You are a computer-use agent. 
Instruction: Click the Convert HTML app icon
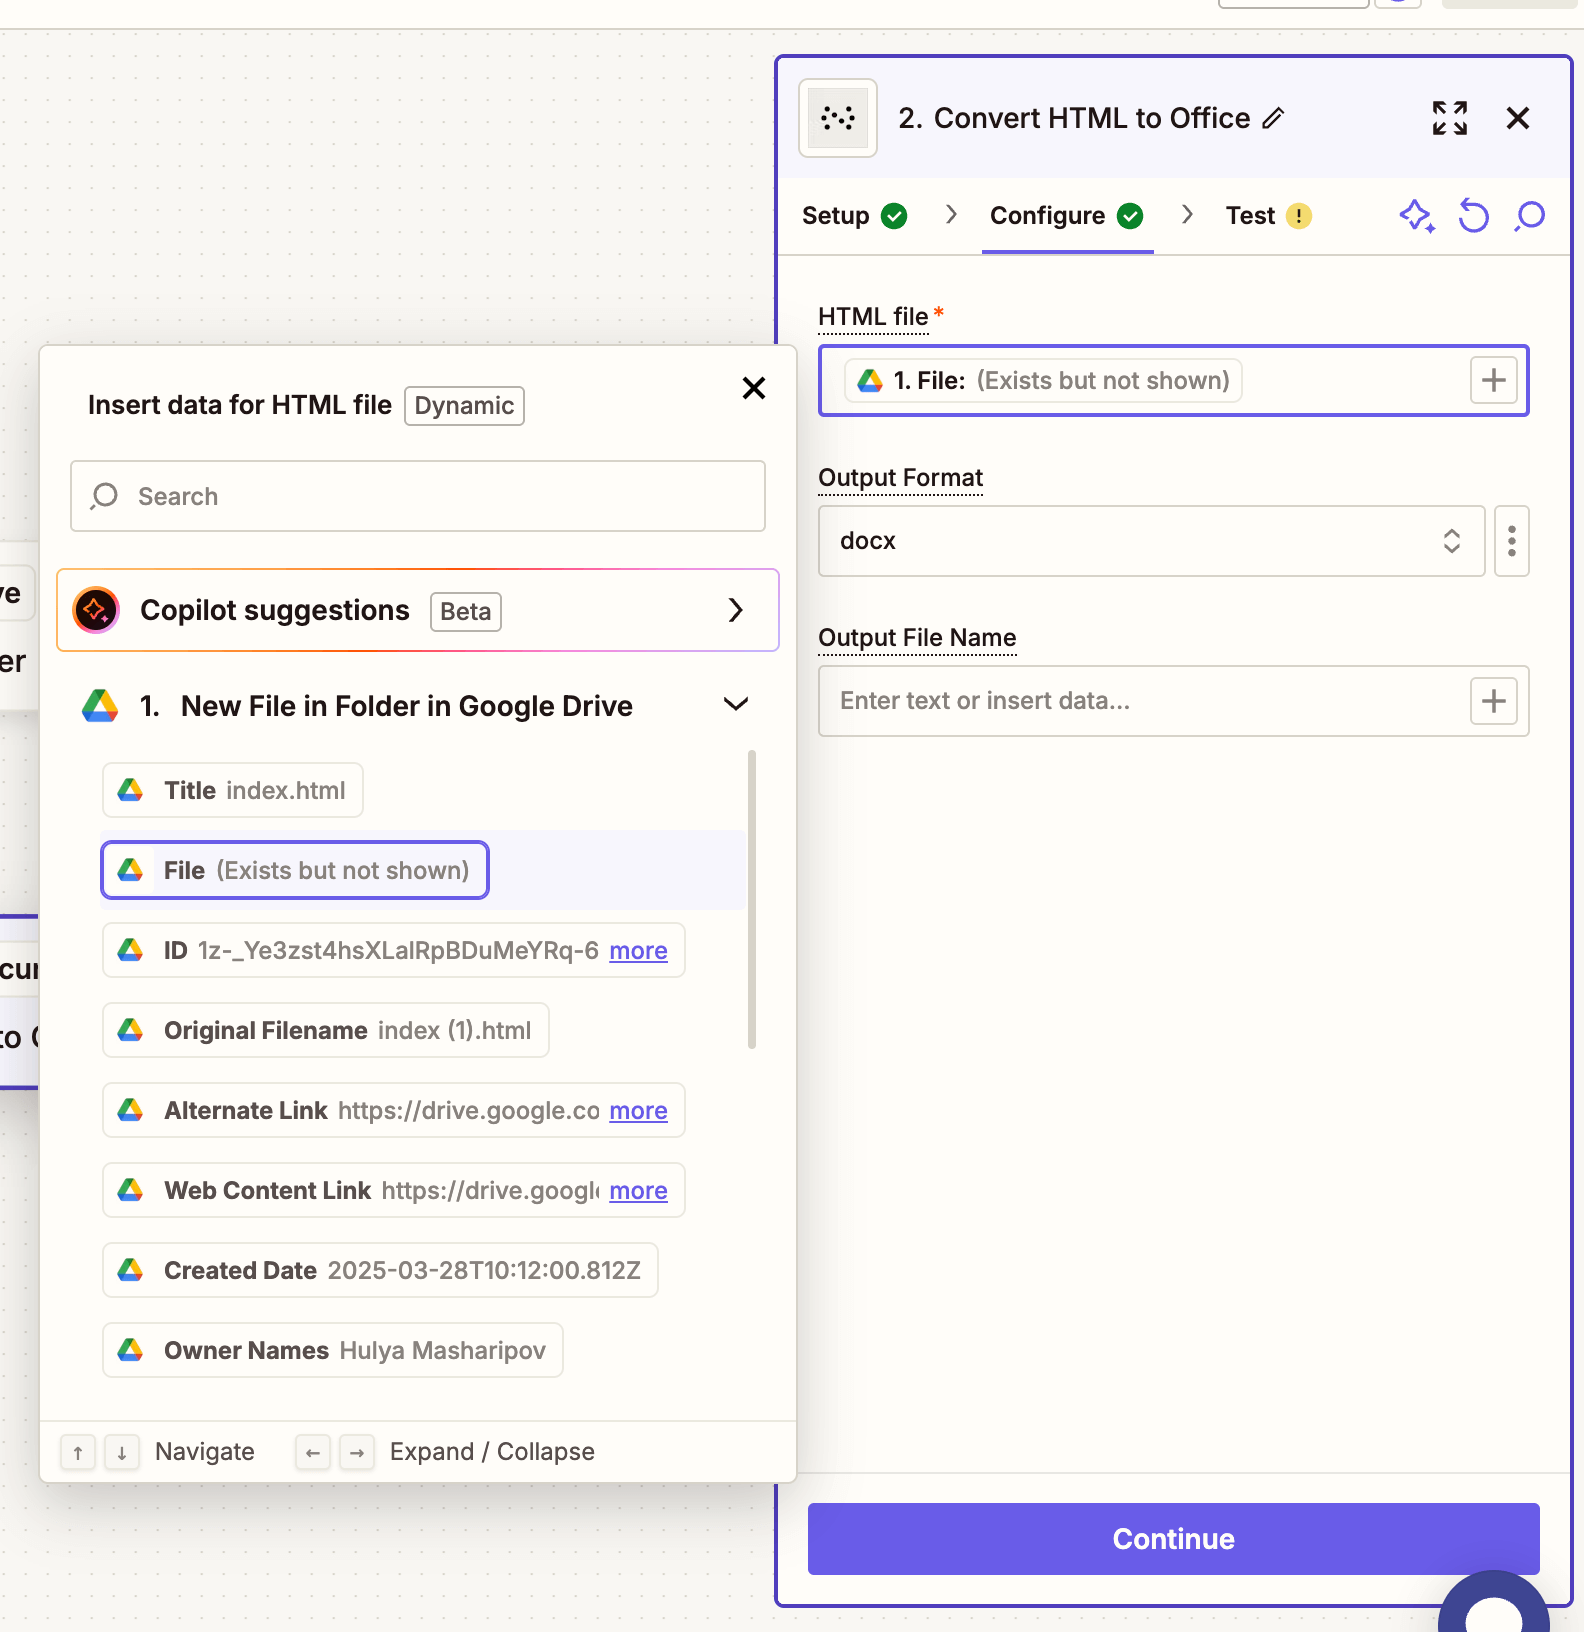838,118
